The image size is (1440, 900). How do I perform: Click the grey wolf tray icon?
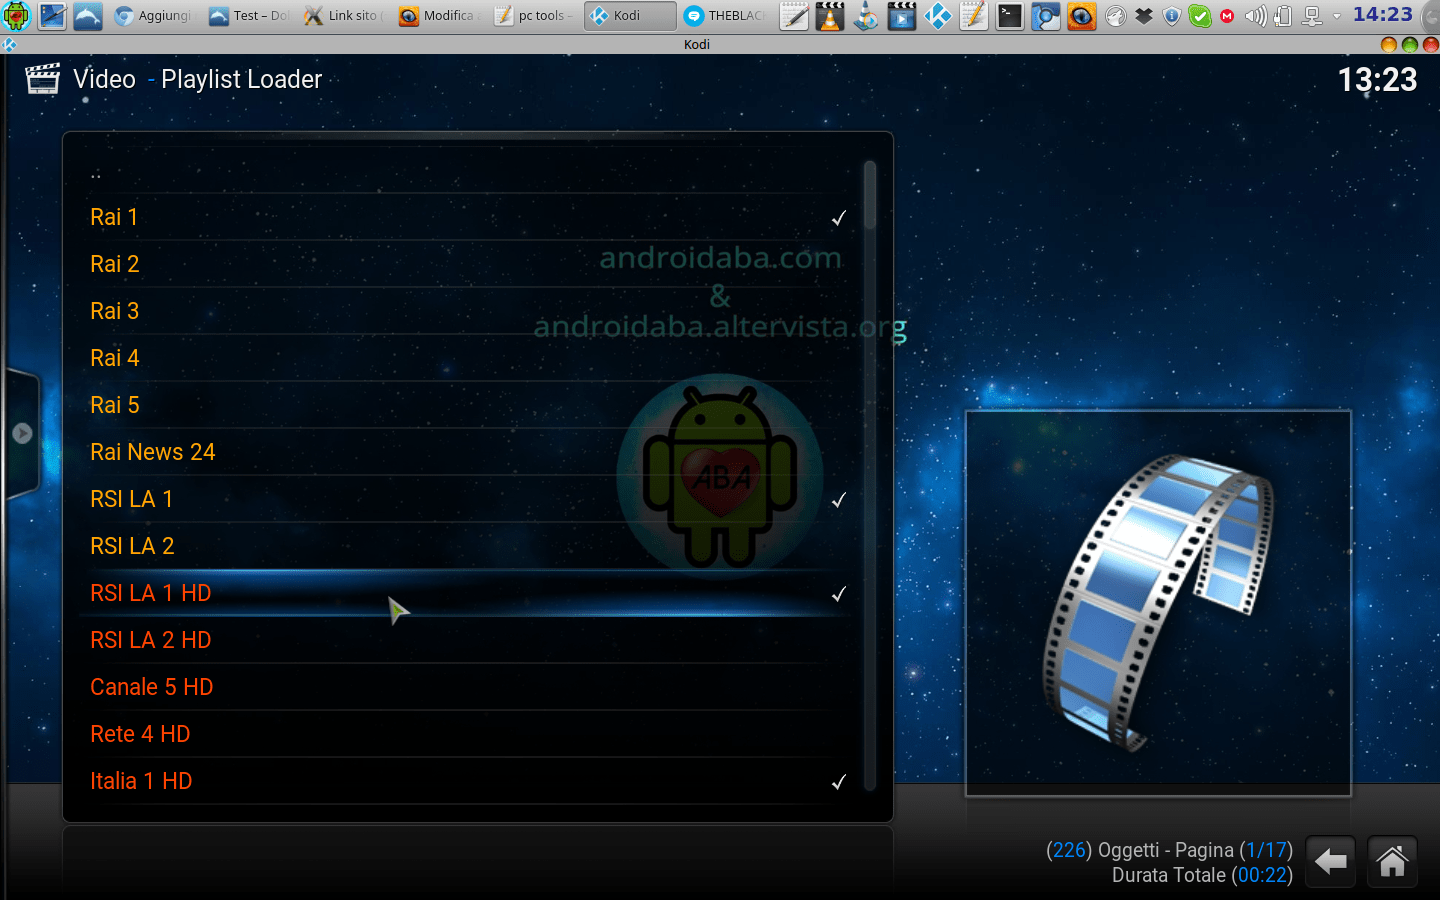[x=1116, y=16]
